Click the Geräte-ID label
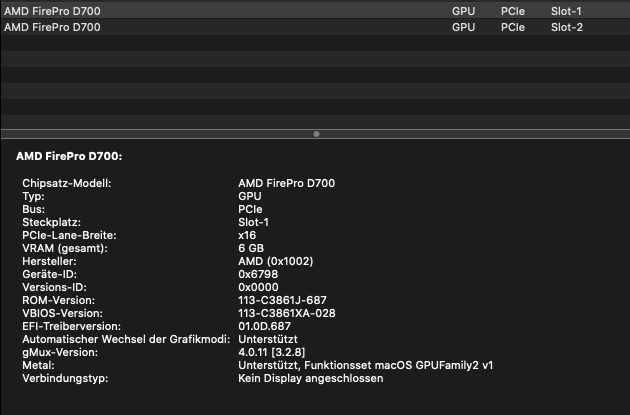Screen dimensions: 630x415 [49, 274]
